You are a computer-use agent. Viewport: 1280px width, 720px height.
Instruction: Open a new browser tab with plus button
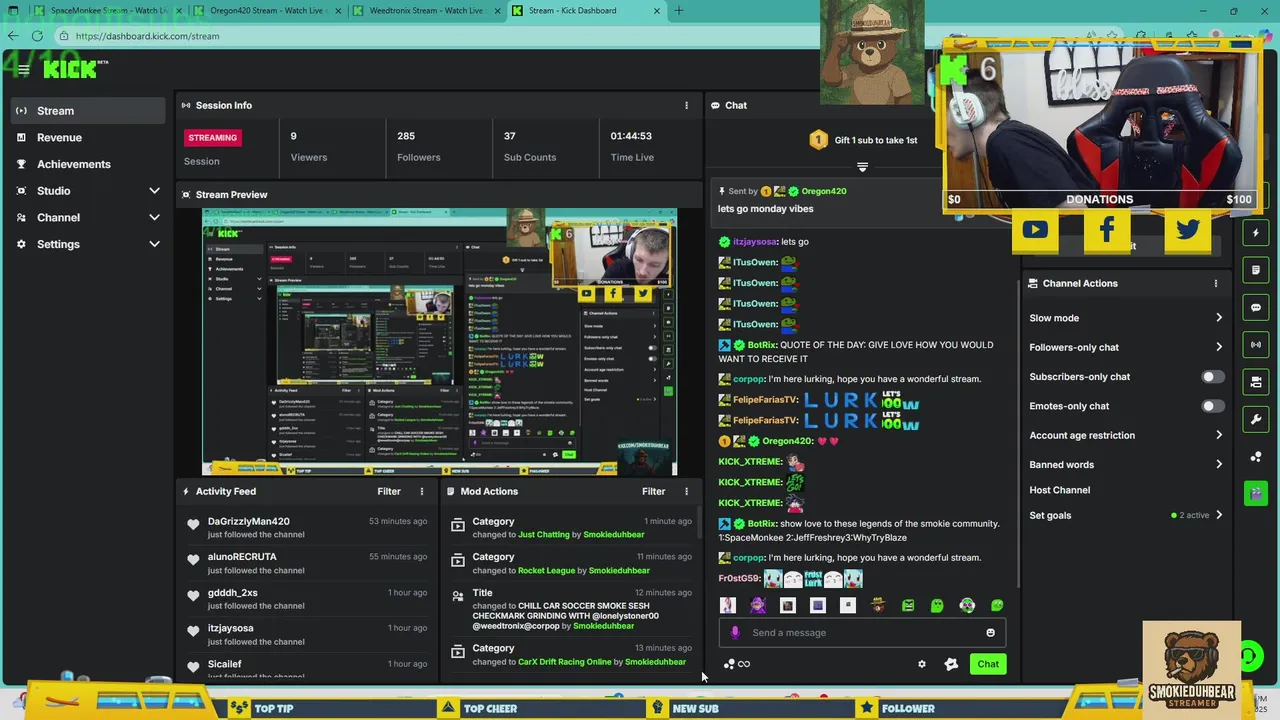[679, 11]
